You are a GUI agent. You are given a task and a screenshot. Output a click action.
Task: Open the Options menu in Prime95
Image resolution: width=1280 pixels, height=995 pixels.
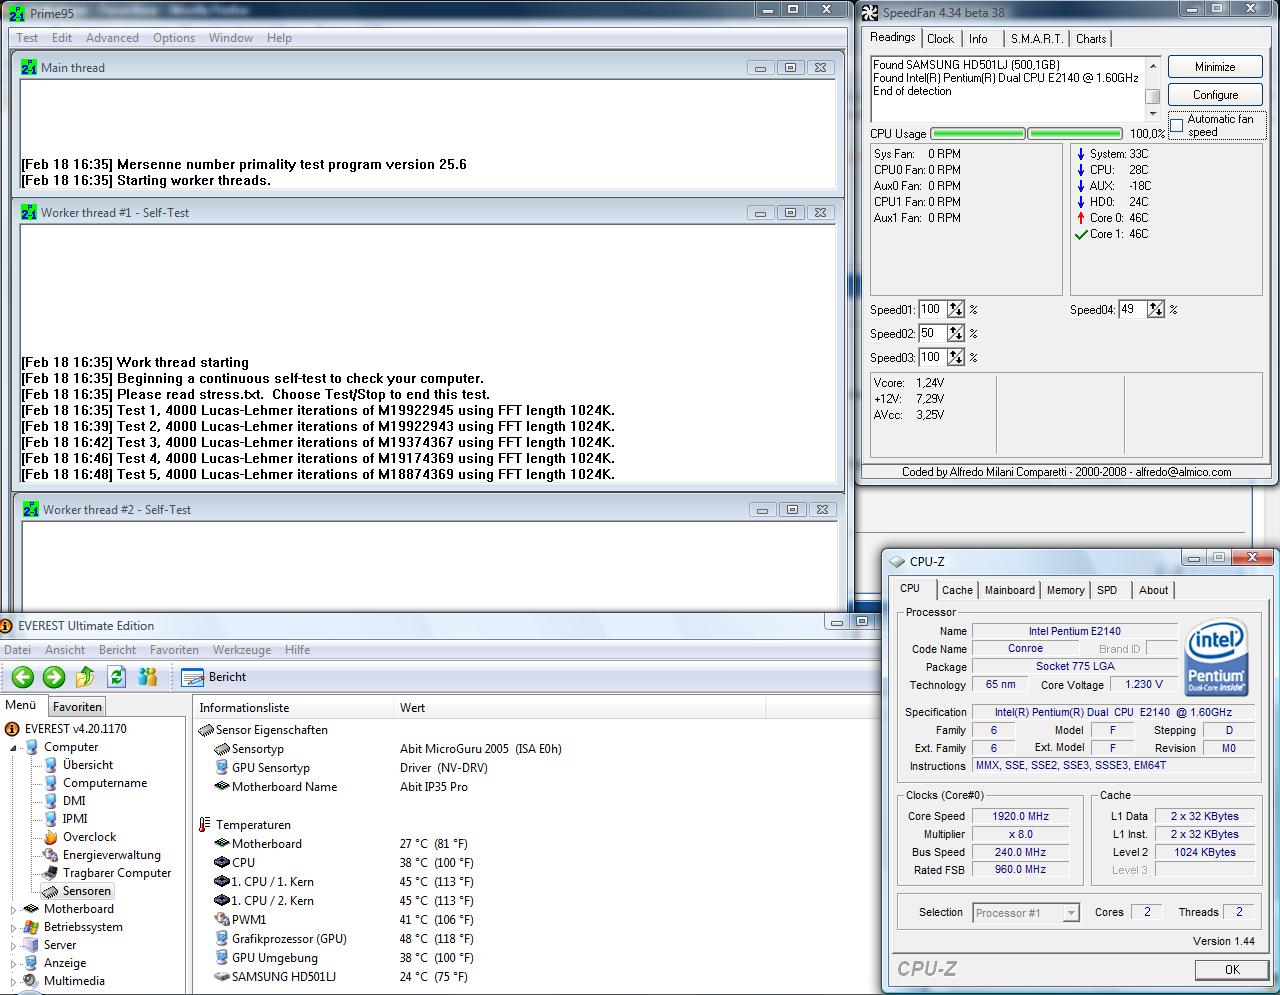(x=174, y=38)
